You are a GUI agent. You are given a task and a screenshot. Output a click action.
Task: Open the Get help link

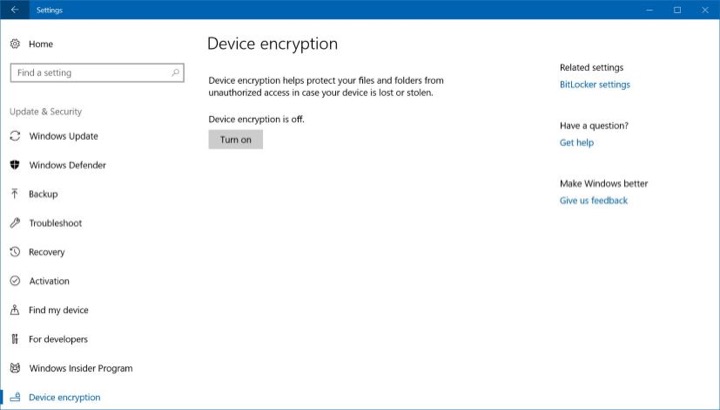577,143
